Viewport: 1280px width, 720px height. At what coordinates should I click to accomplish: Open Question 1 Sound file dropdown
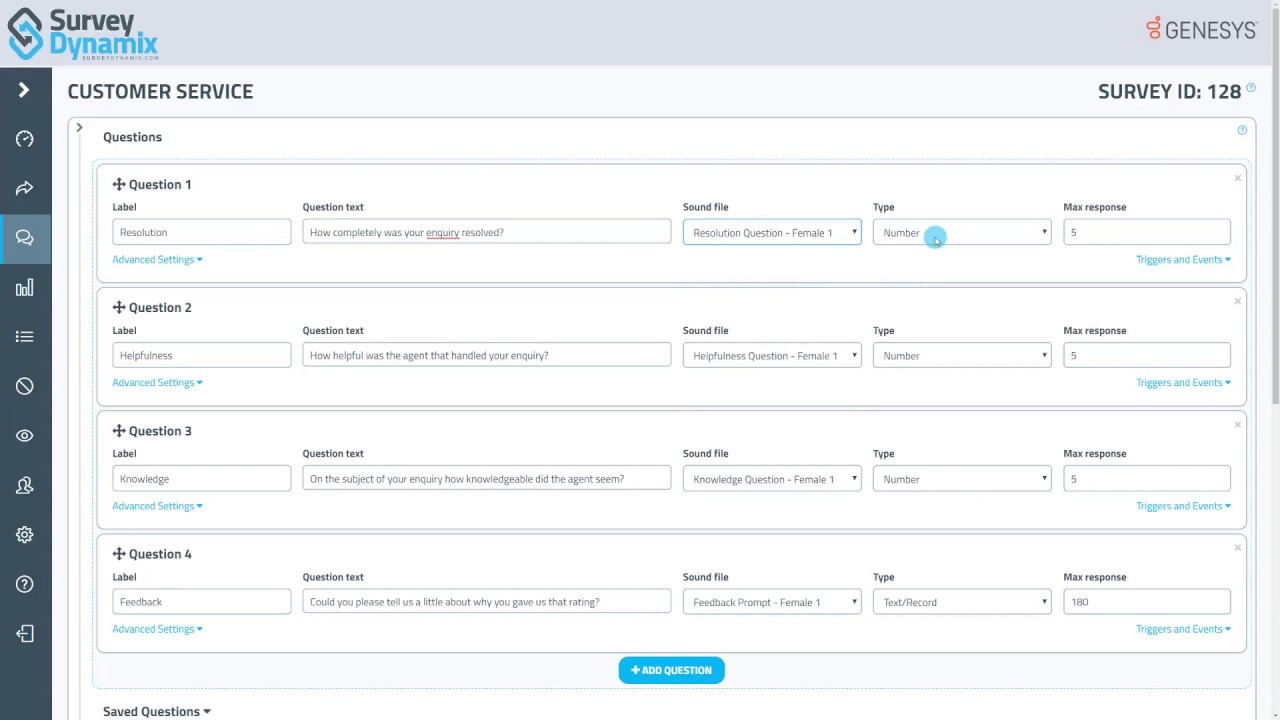[772, 232]
